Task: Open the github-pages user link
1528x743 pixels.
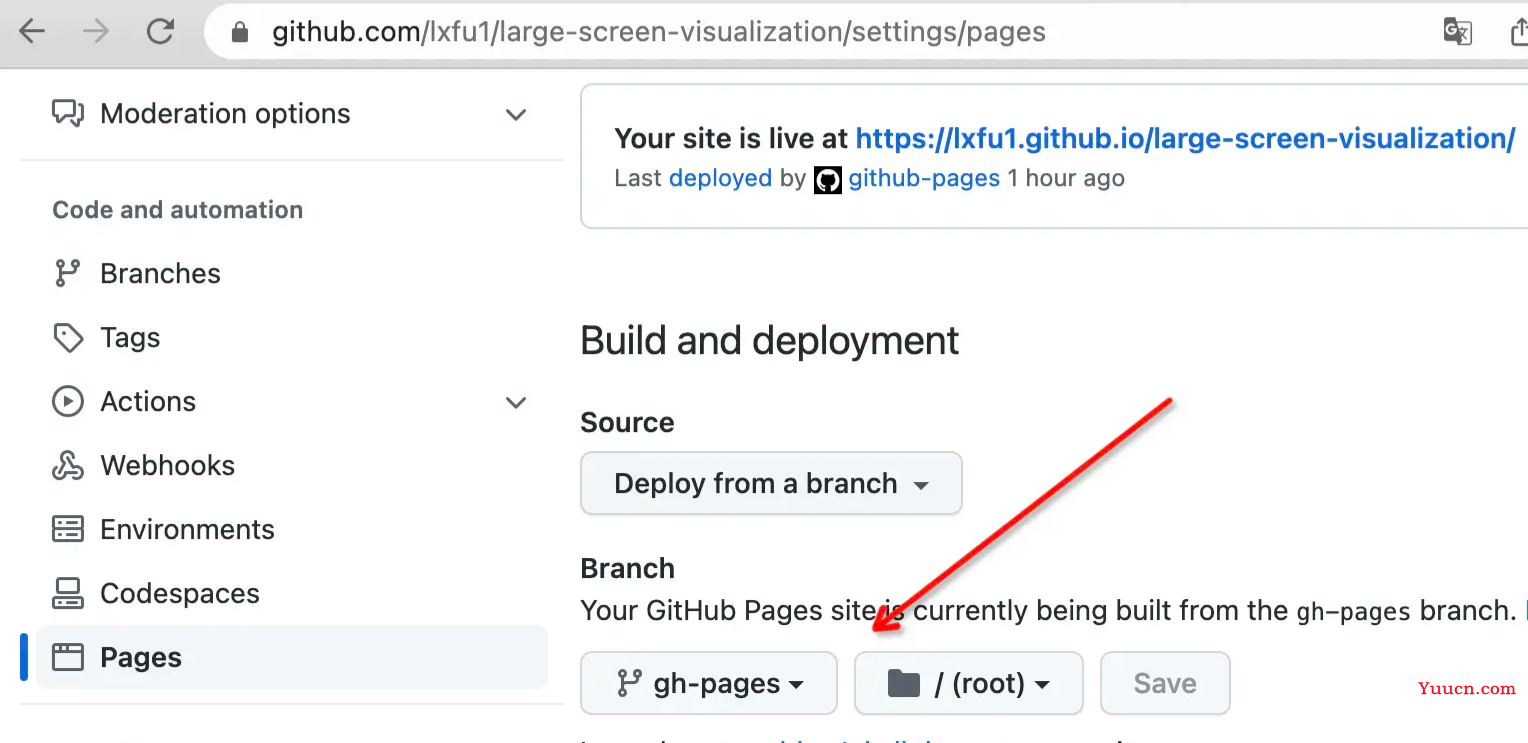Action: (x=924, y=179)
